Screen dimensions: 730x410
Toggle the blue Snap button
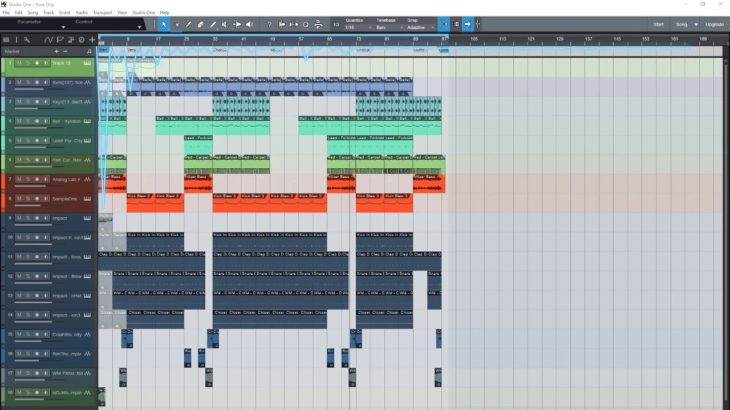pyautogui.click(x=444, y=24)
